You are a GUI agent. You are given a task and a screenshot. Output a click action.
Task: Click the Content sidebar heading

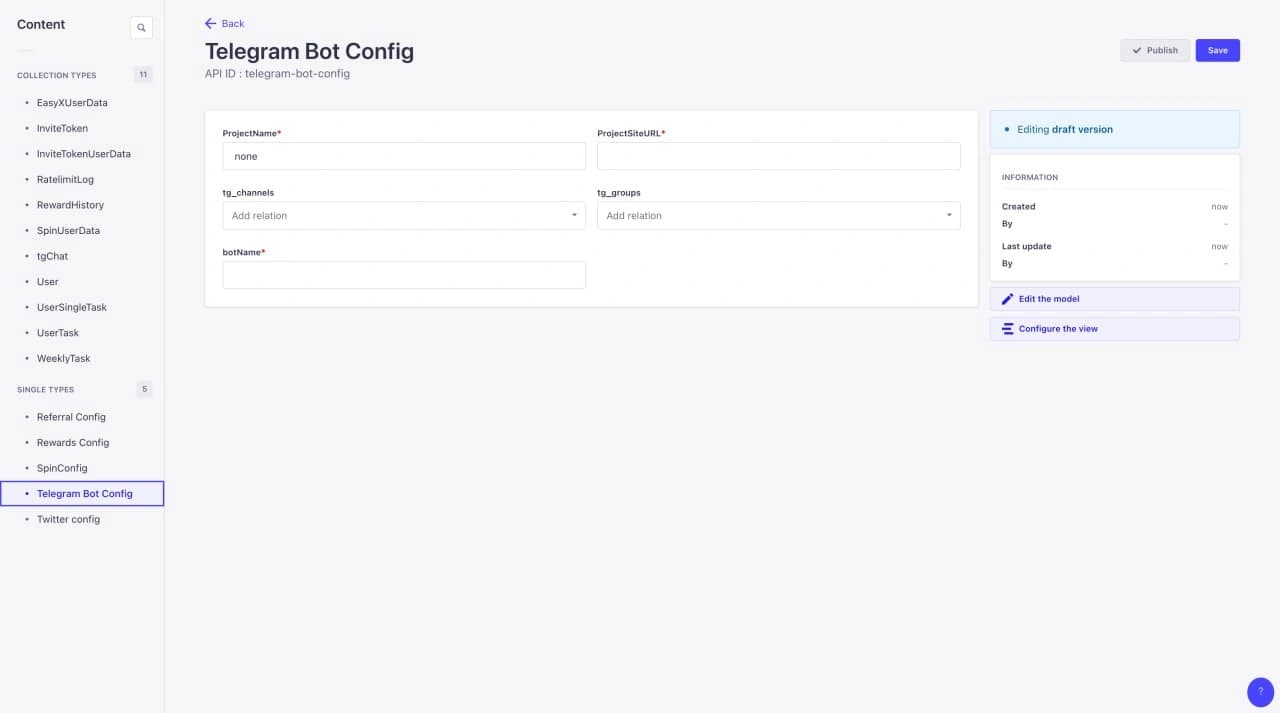41,24
